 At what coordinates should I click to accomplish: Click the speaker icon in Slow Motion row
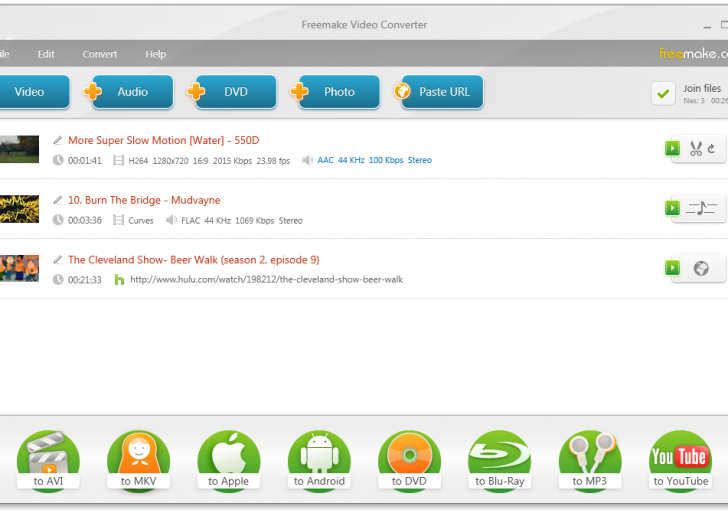(307, 160)
